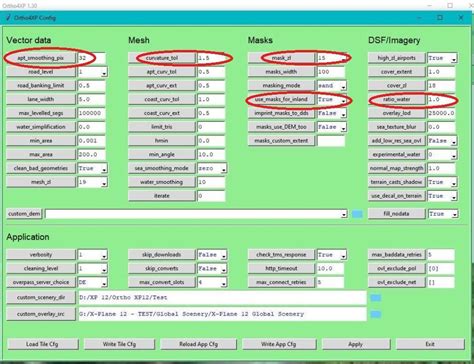Open the masks_use_DEM_too dropdown
Viewport: 474px width, 364px height.
click(x=343, y=127)
